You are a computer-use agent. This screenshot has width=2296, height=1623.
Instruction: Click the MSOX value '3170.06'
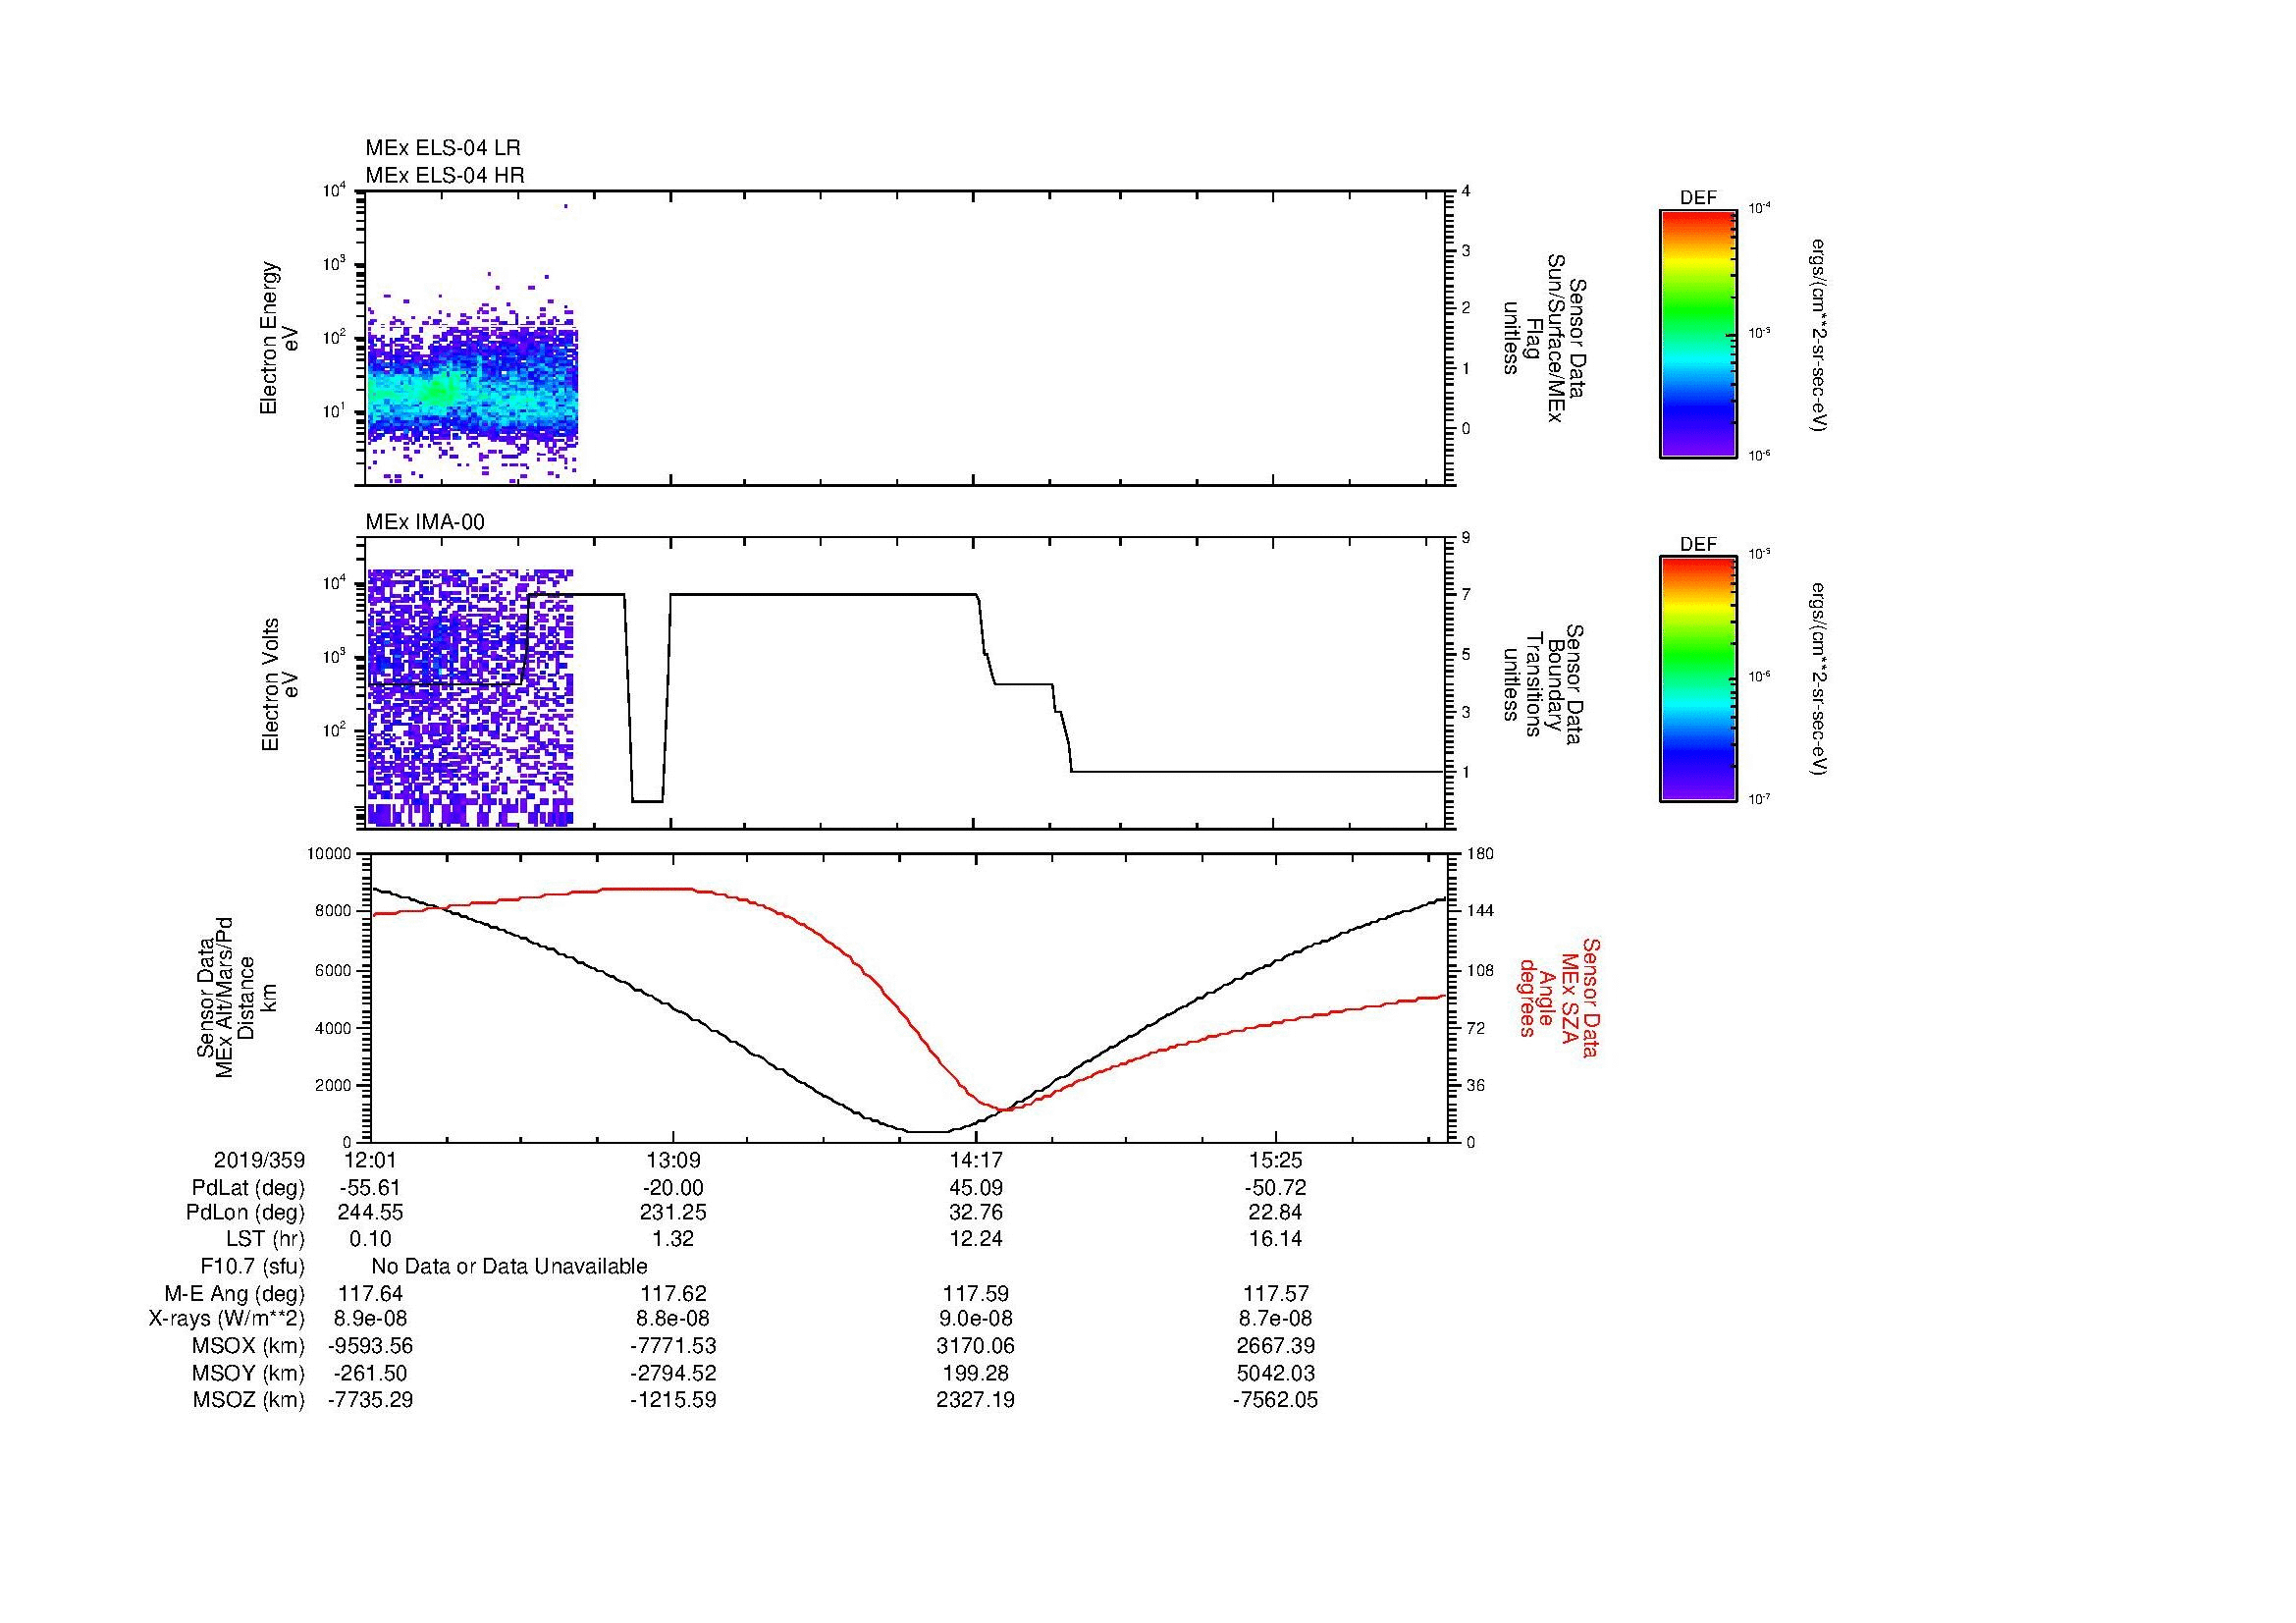point(976,1346)
